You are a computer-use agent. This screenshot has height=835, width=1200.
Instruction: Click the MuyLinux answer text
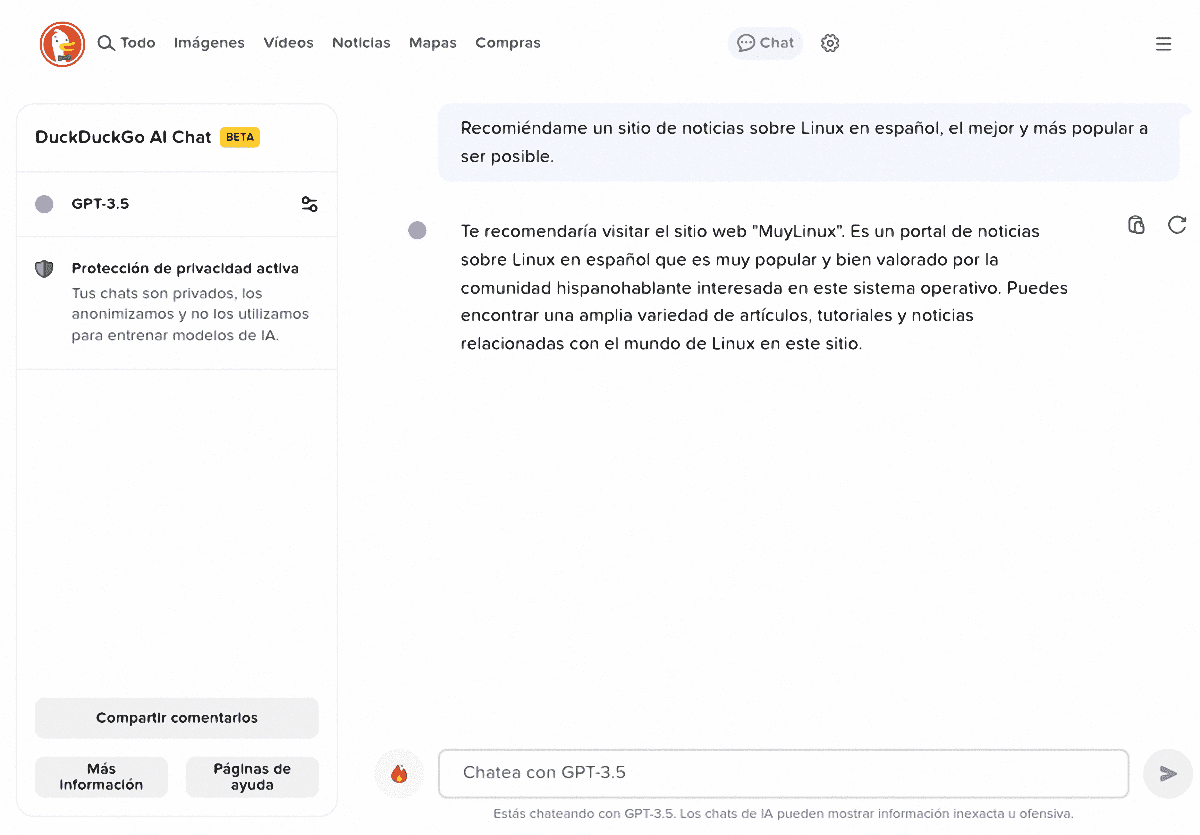(764, 287)
